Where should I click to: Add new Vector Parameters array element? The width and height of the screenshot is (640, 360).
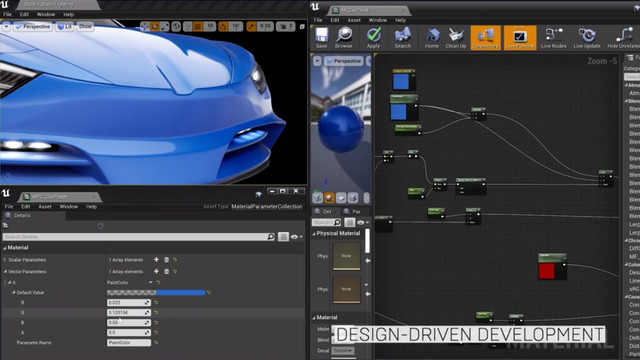[156, 271]
